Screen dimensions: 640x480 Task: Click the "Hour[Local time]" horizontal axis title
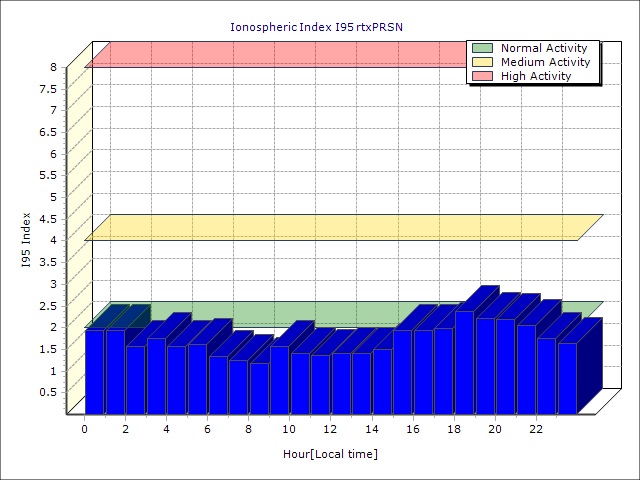(x=329, y=454)
